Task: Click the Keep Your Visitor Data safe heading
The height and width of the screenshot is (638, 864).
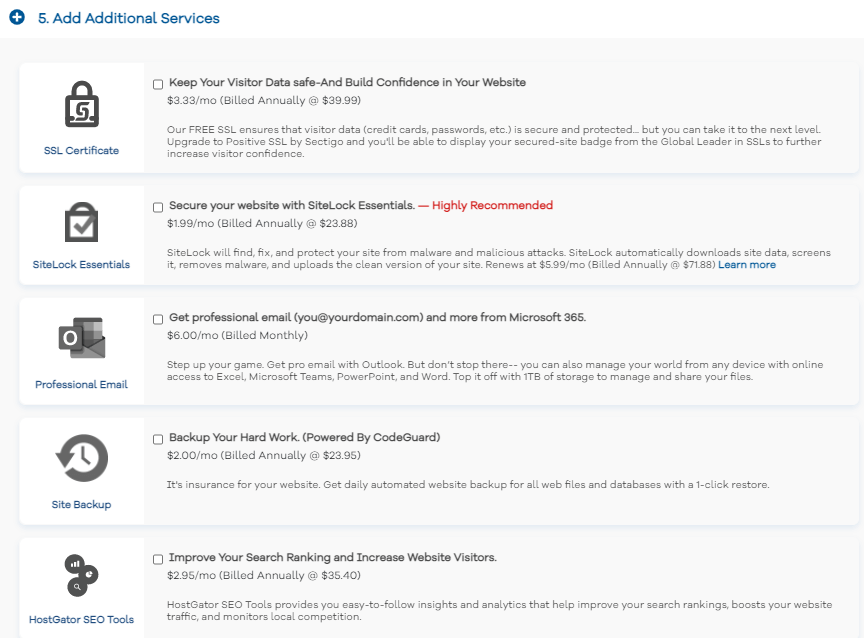Action: [347, 83]
